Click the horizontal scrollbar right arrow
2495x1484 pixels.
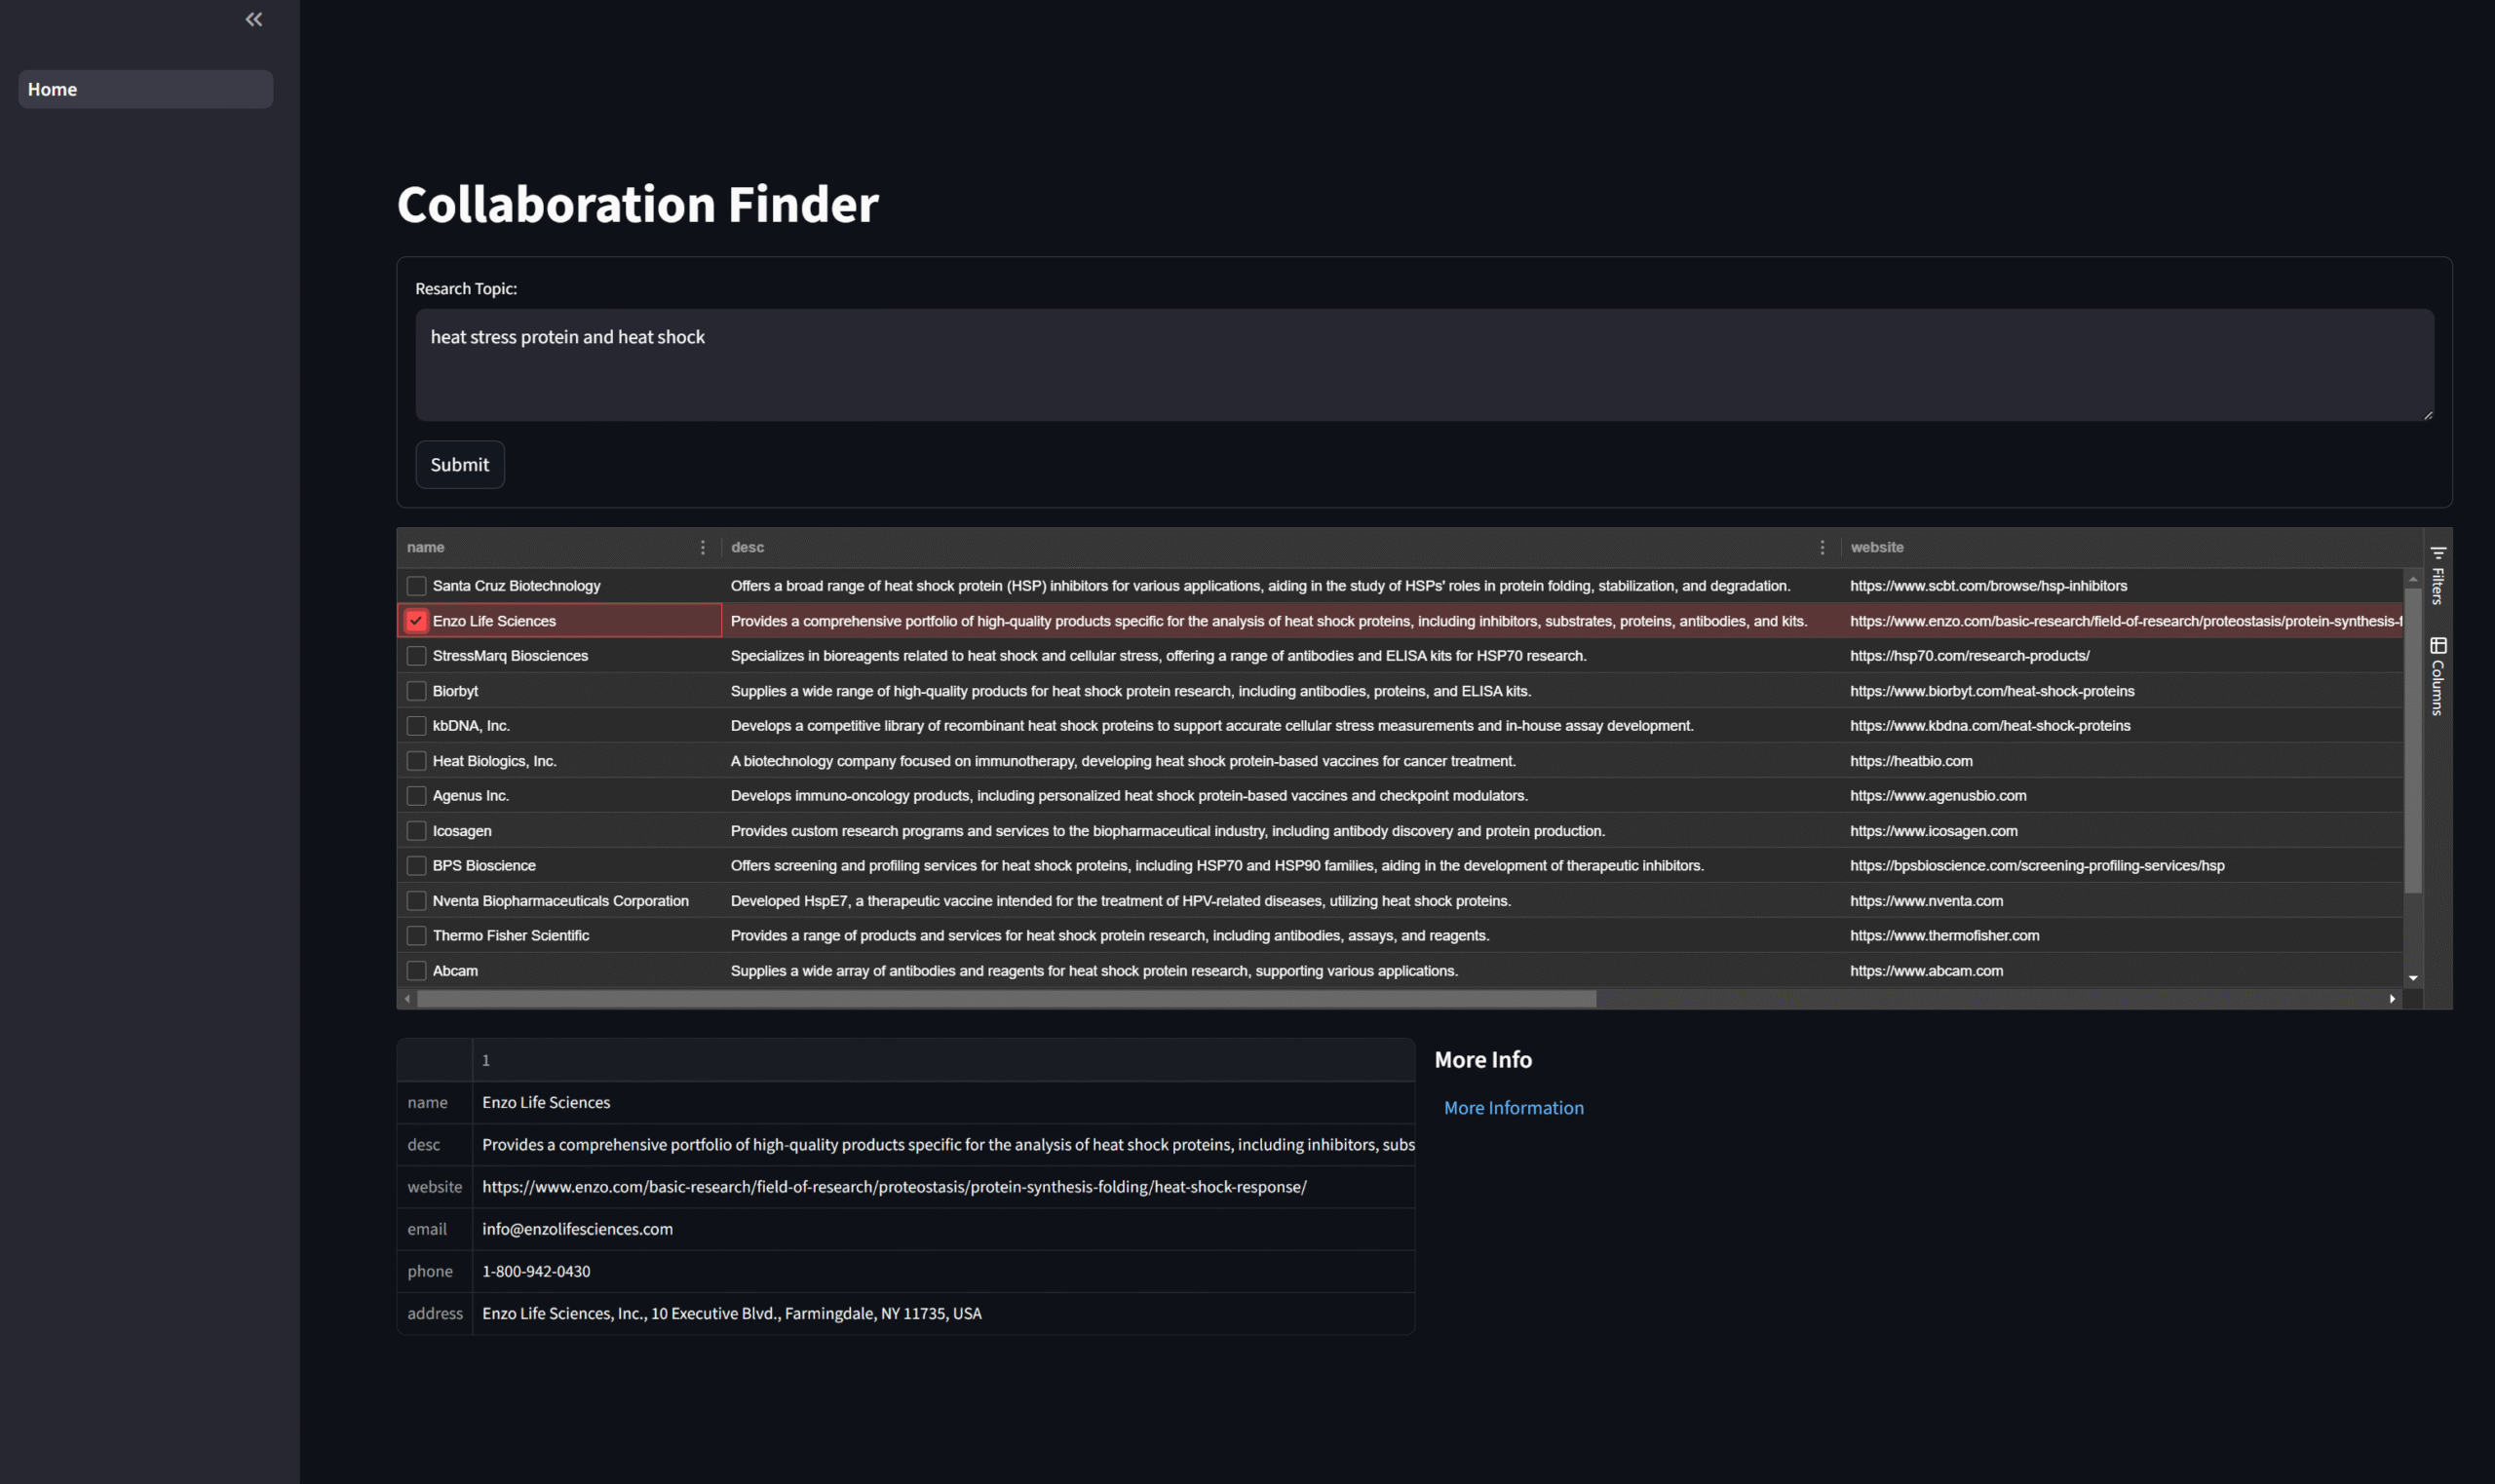[x=2392, y=998]
